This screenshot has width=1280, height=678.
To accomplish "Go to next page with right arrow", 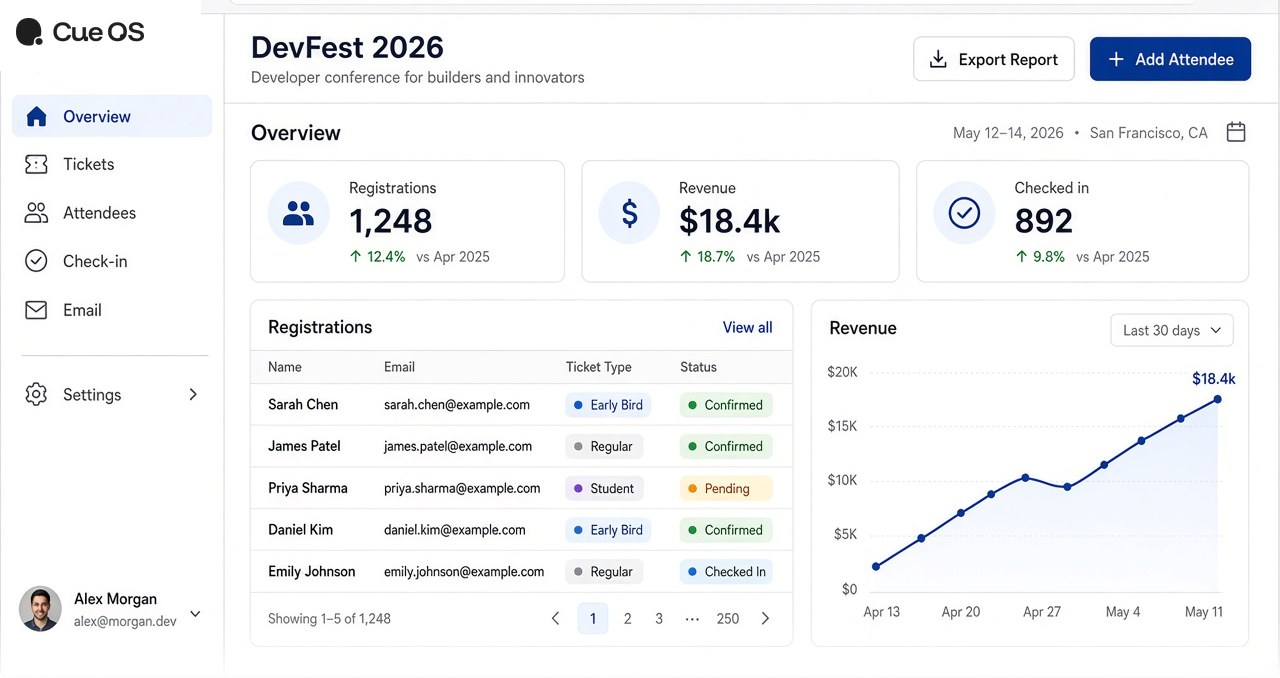I will click(765, 619).
